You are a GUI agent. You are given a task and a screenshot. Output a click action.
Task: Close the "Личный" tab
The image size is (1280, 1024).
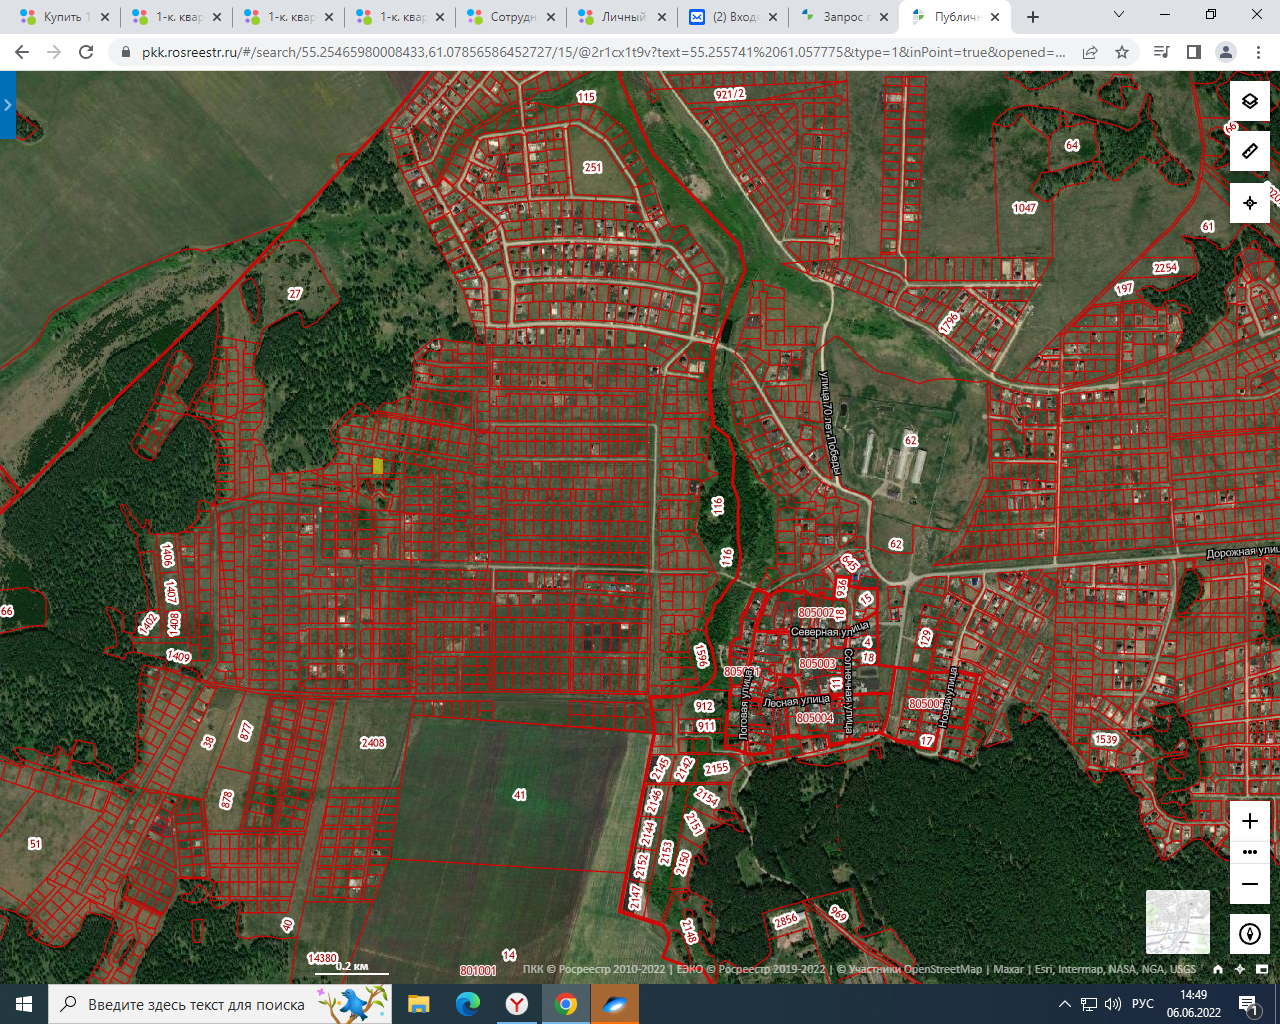coord(663,17)
